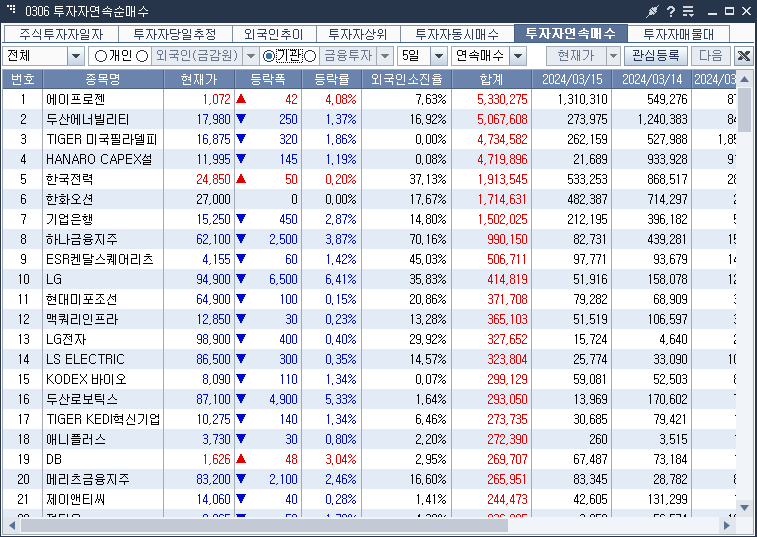Select the 현대미포조선 stock row
Screen dimensions: 757x537
coord(369,299)
